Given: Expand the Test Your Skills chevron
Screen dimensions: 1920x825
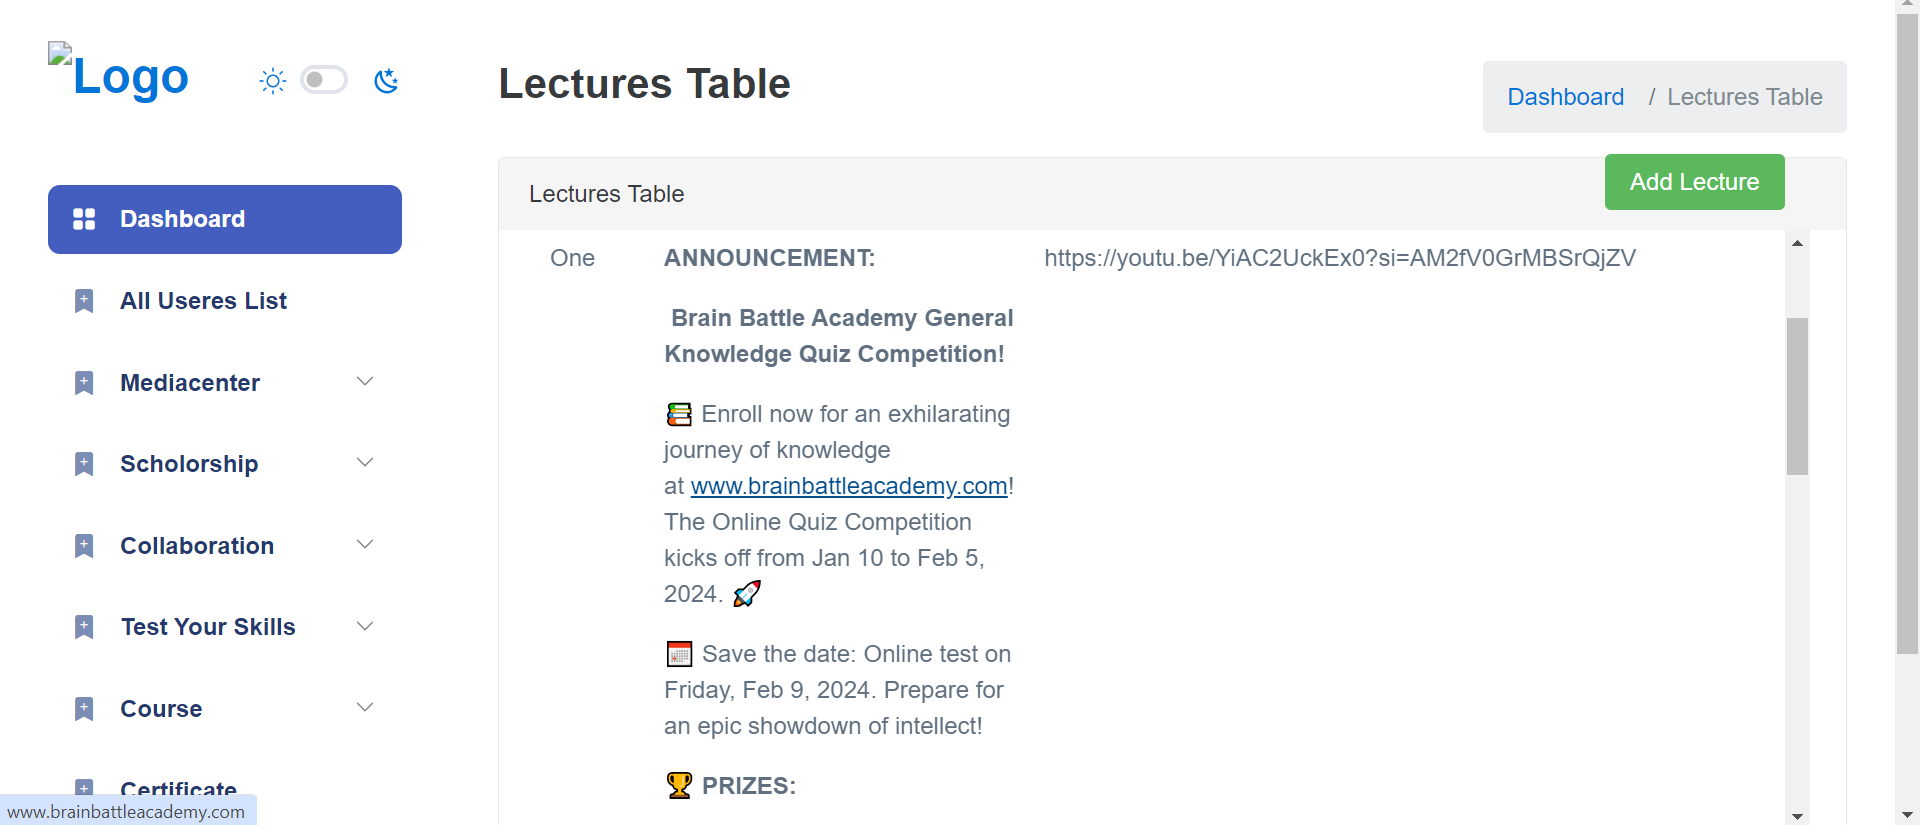Looking at the screenshot, I should coord(365,626).
